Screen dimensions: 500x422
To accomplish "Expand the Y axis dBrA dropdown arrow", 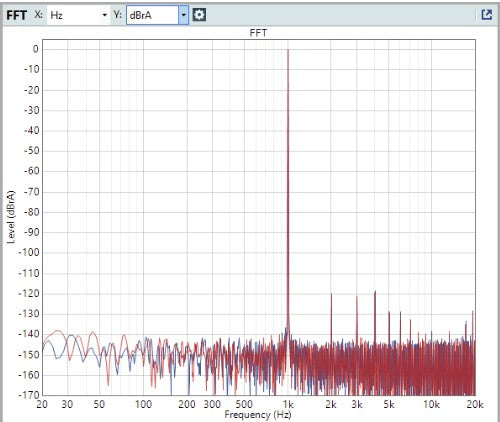I will 183,15.
